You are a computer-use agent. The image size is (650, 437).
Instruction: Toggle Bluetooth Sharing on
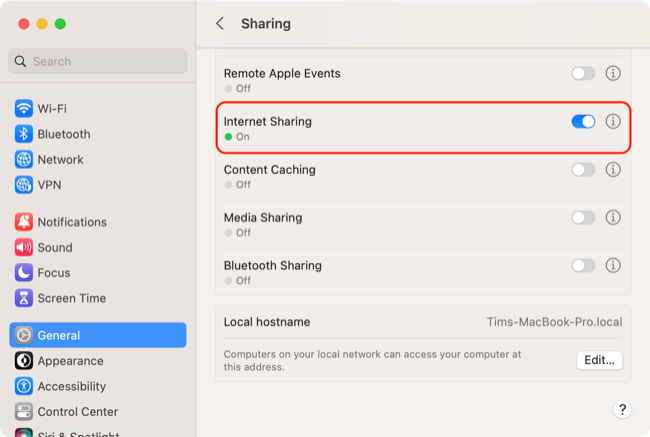click(583, 266)
